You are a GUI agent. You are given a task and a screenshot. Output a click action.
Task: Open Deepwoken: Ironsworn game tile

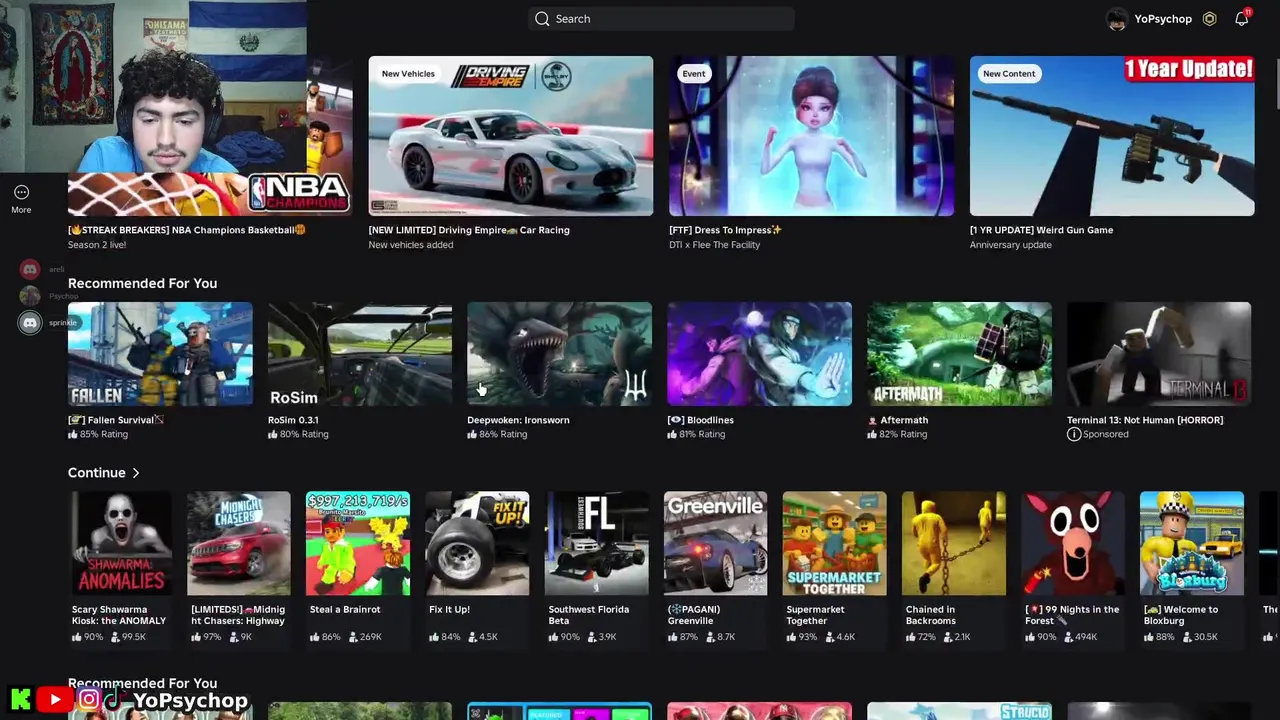tap(559, 354)
